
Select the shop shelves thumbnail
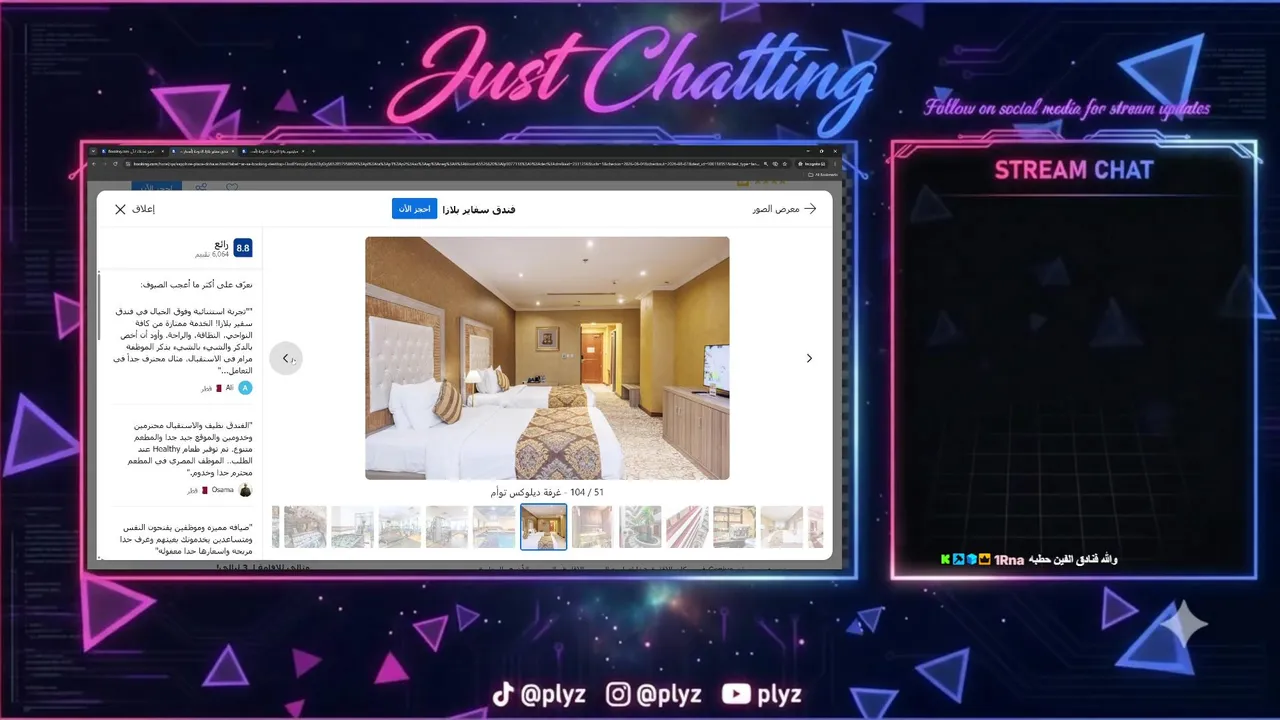click(x=734, y=527)
